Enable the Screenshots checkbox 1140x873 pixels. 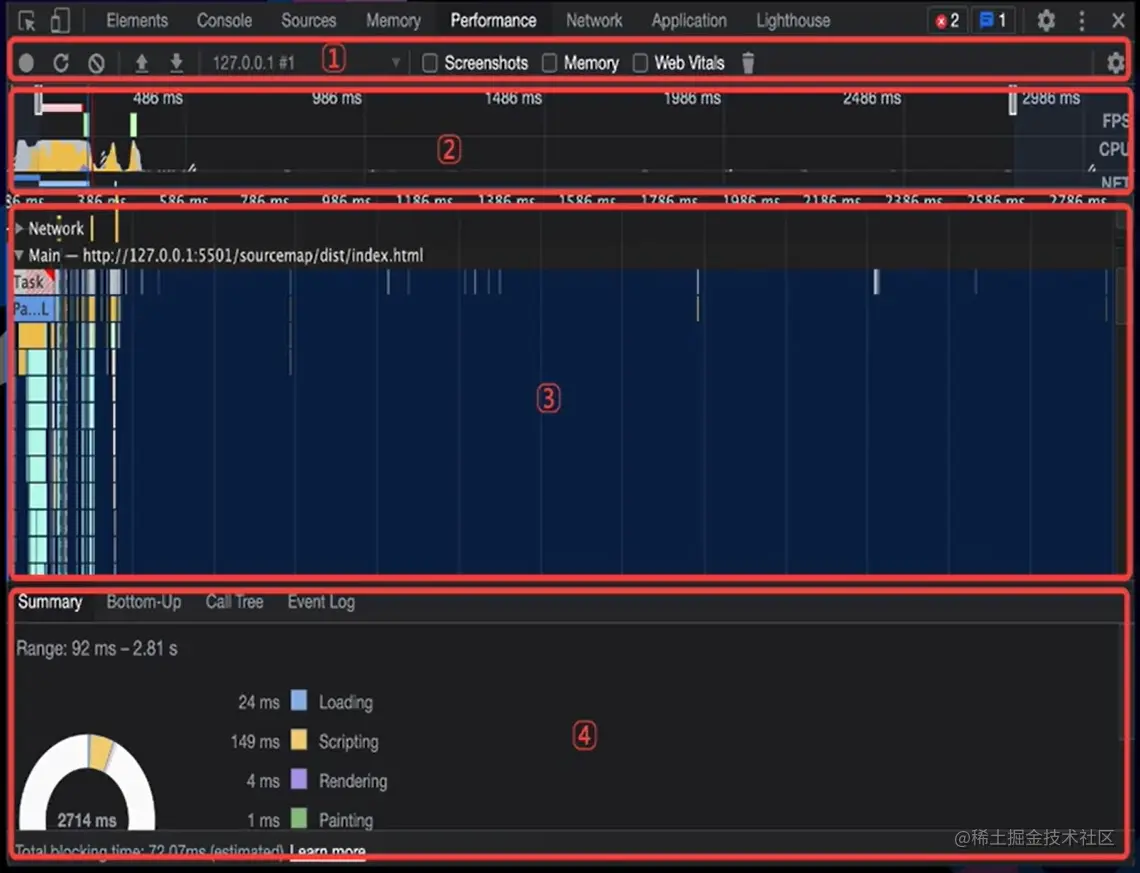point(429,62)
